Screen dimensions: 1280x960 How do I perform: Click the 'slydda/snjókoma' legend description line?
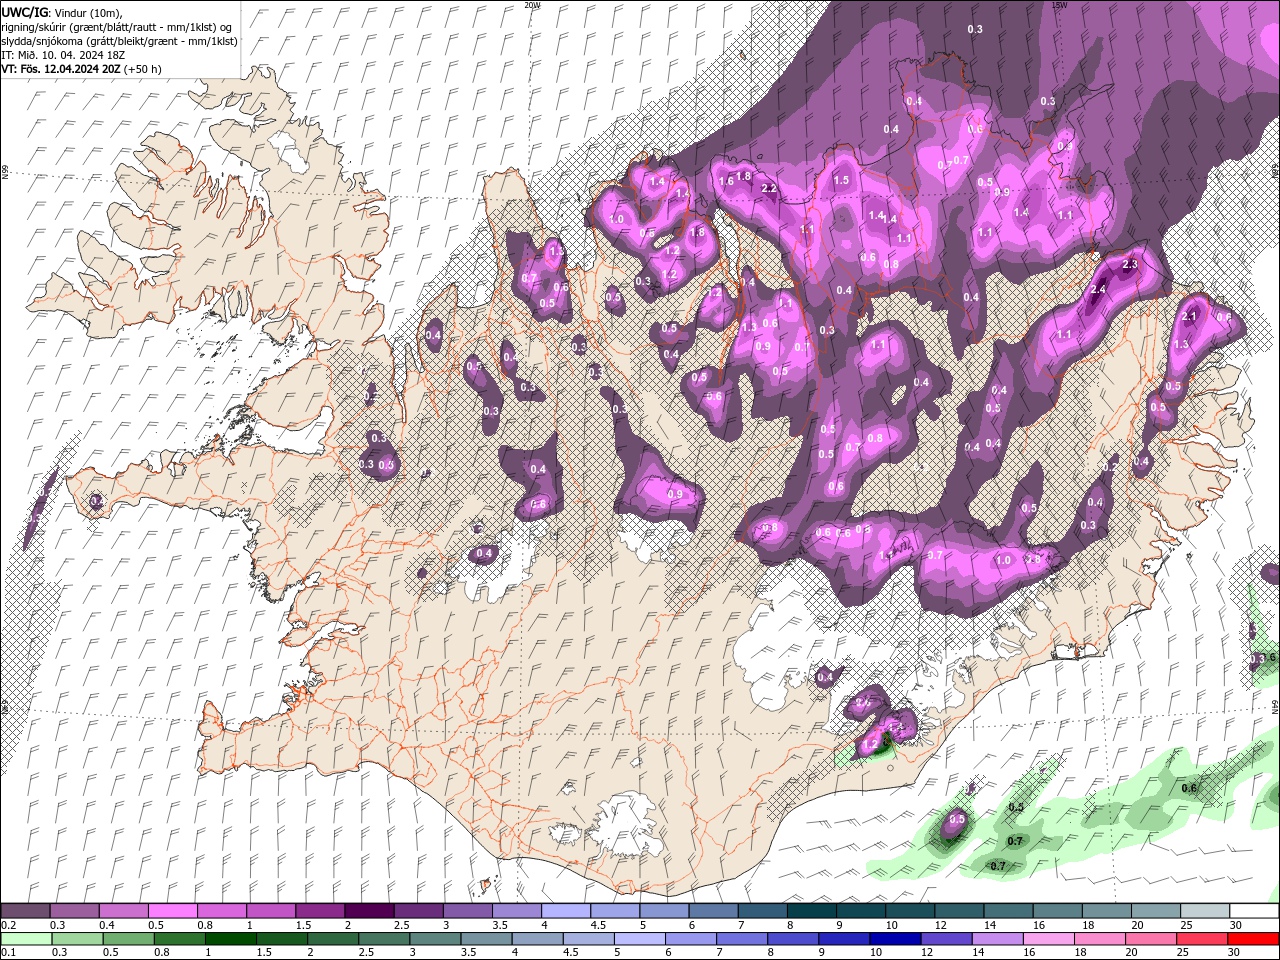(119, 41)
